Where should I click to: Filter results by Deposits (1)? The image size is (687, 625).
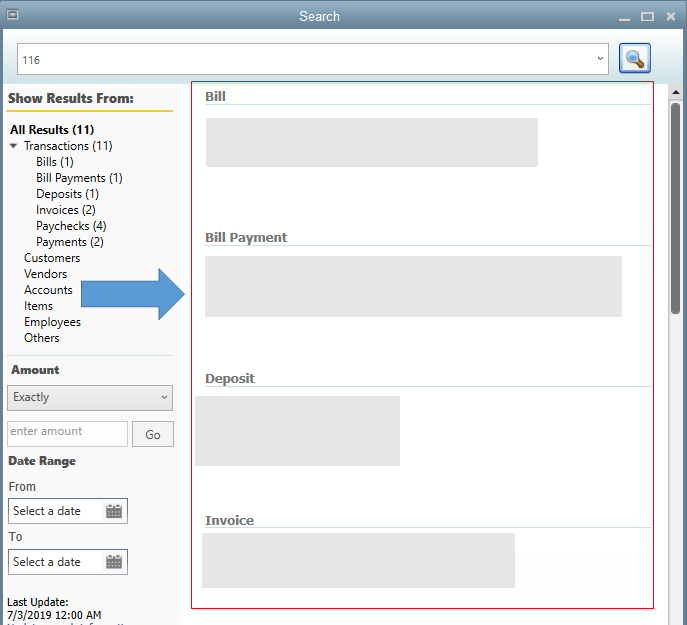tap(67, 194)
